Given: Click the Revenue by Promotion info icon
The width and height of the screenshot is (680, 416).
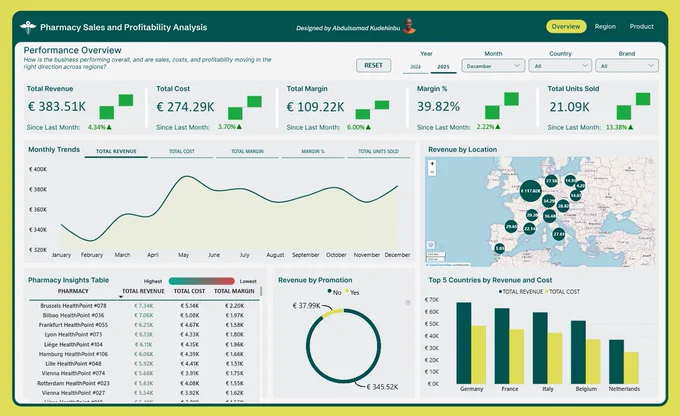Looking at the screenshot, I should coord(408,303).
